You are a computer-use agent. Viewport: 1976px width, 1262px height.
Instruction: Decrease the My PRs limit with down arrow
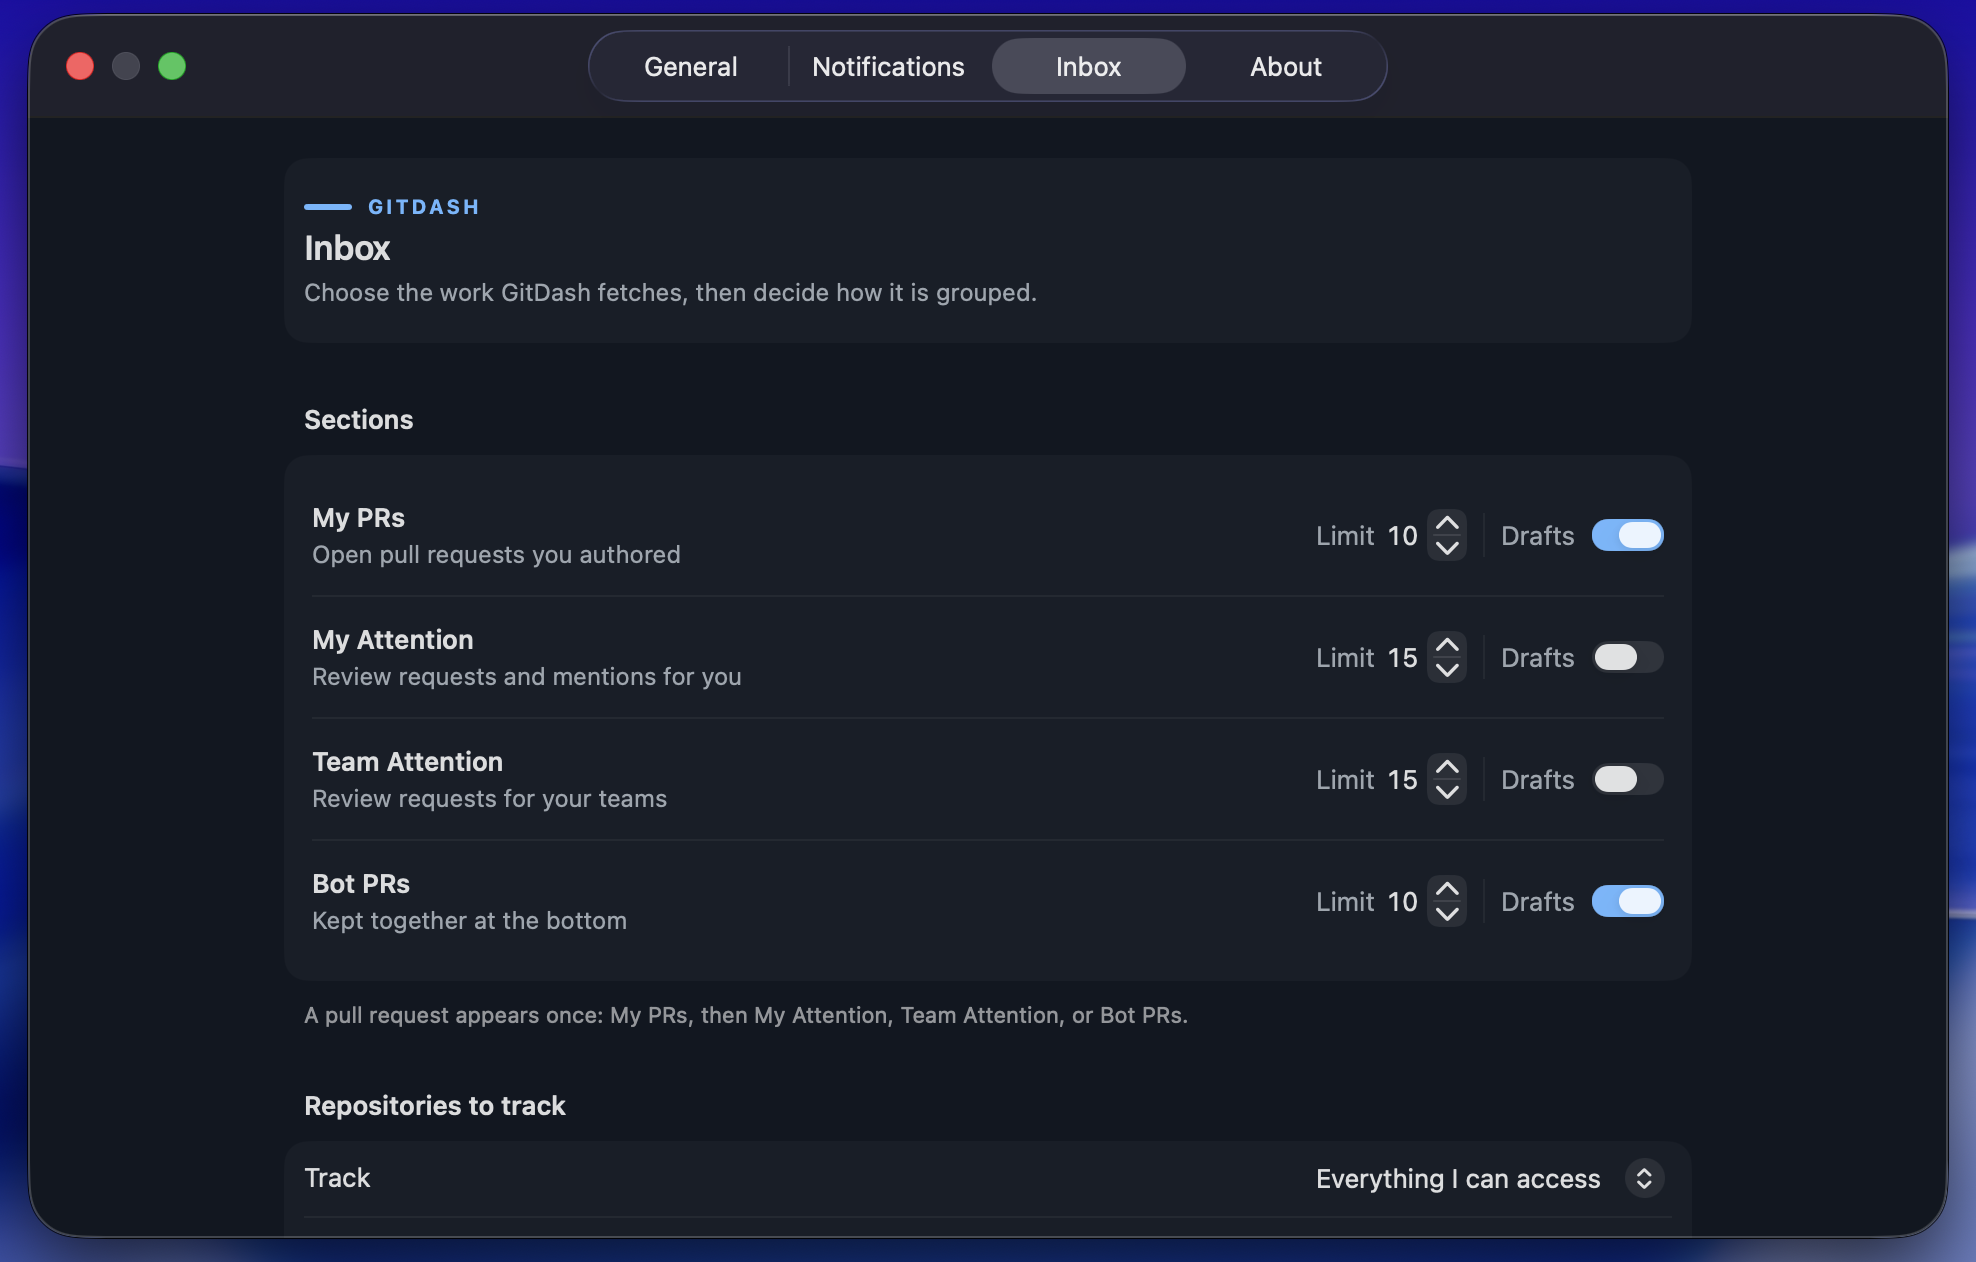[x=1447, y=548]
